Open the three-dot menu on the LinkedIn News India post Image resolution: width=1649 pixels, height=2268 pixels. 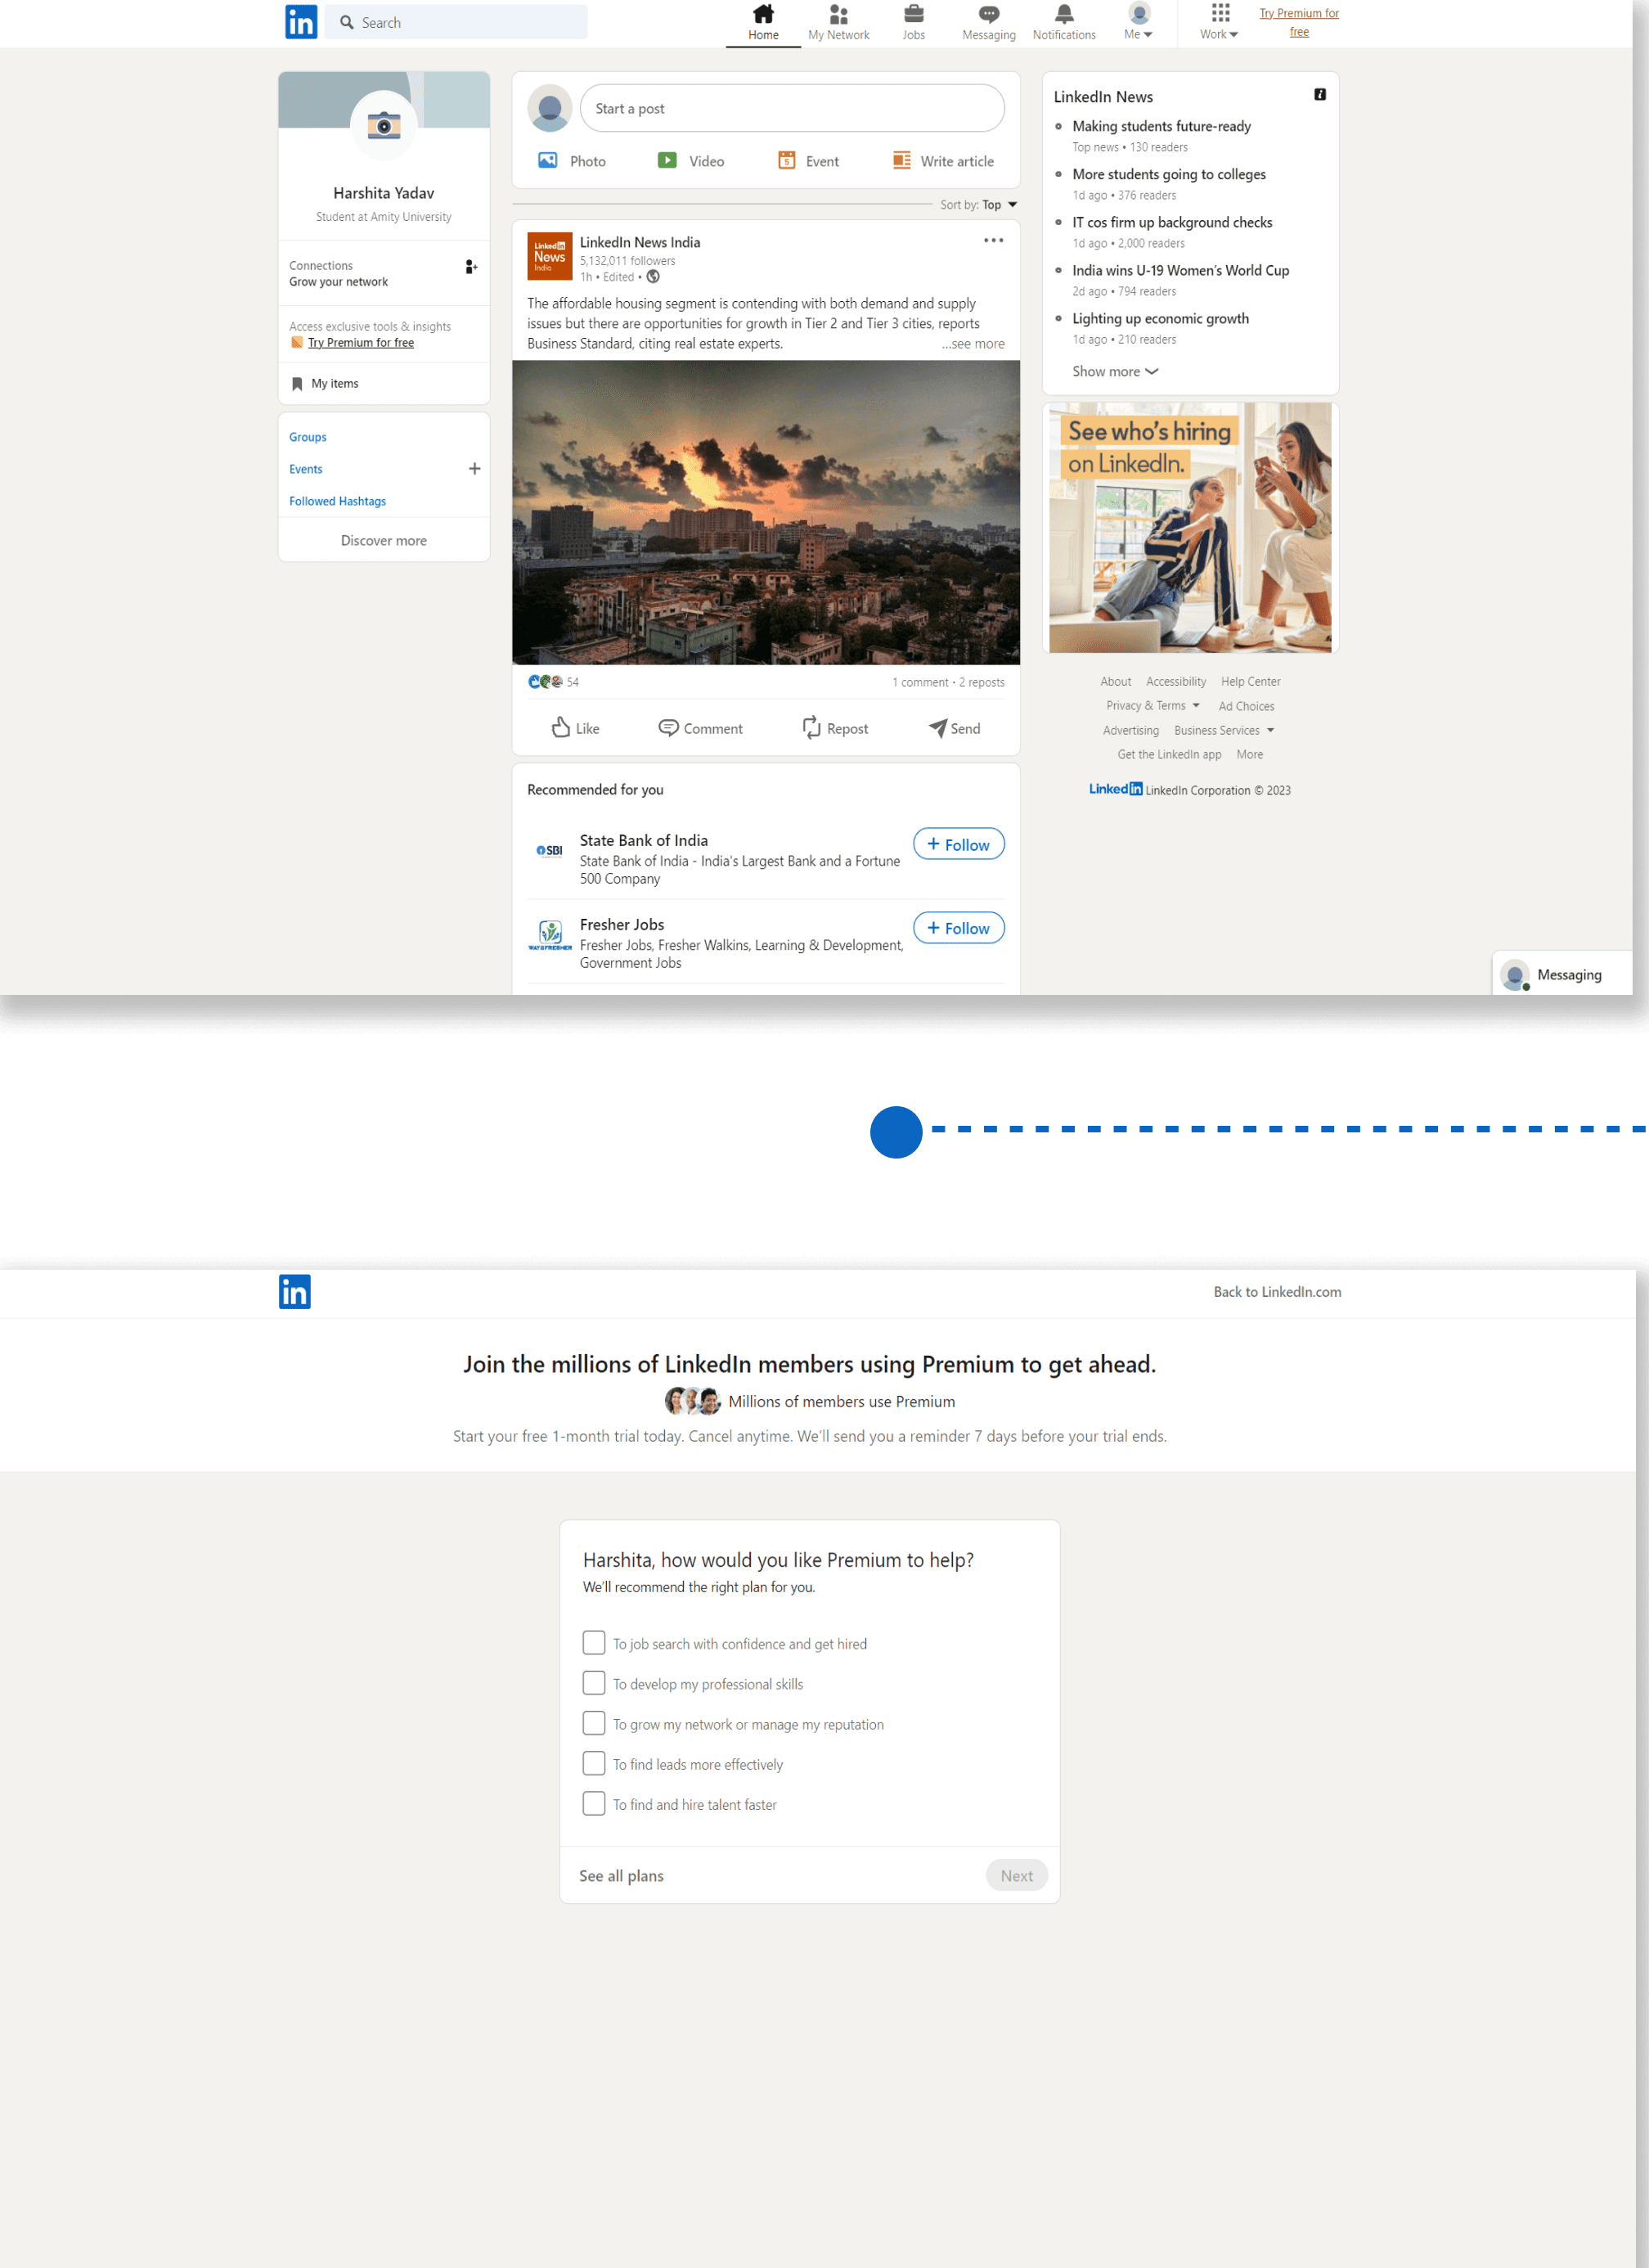(992, 241)
